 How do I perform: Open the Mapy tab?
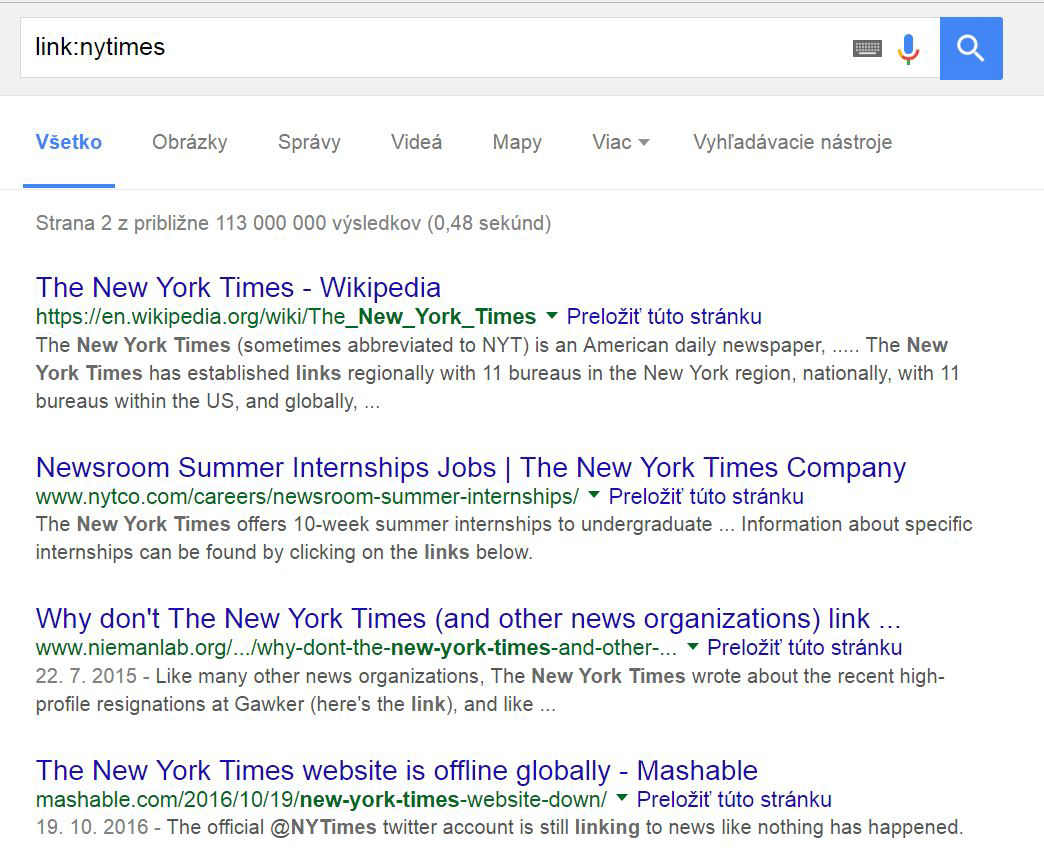tap(517, 142)
